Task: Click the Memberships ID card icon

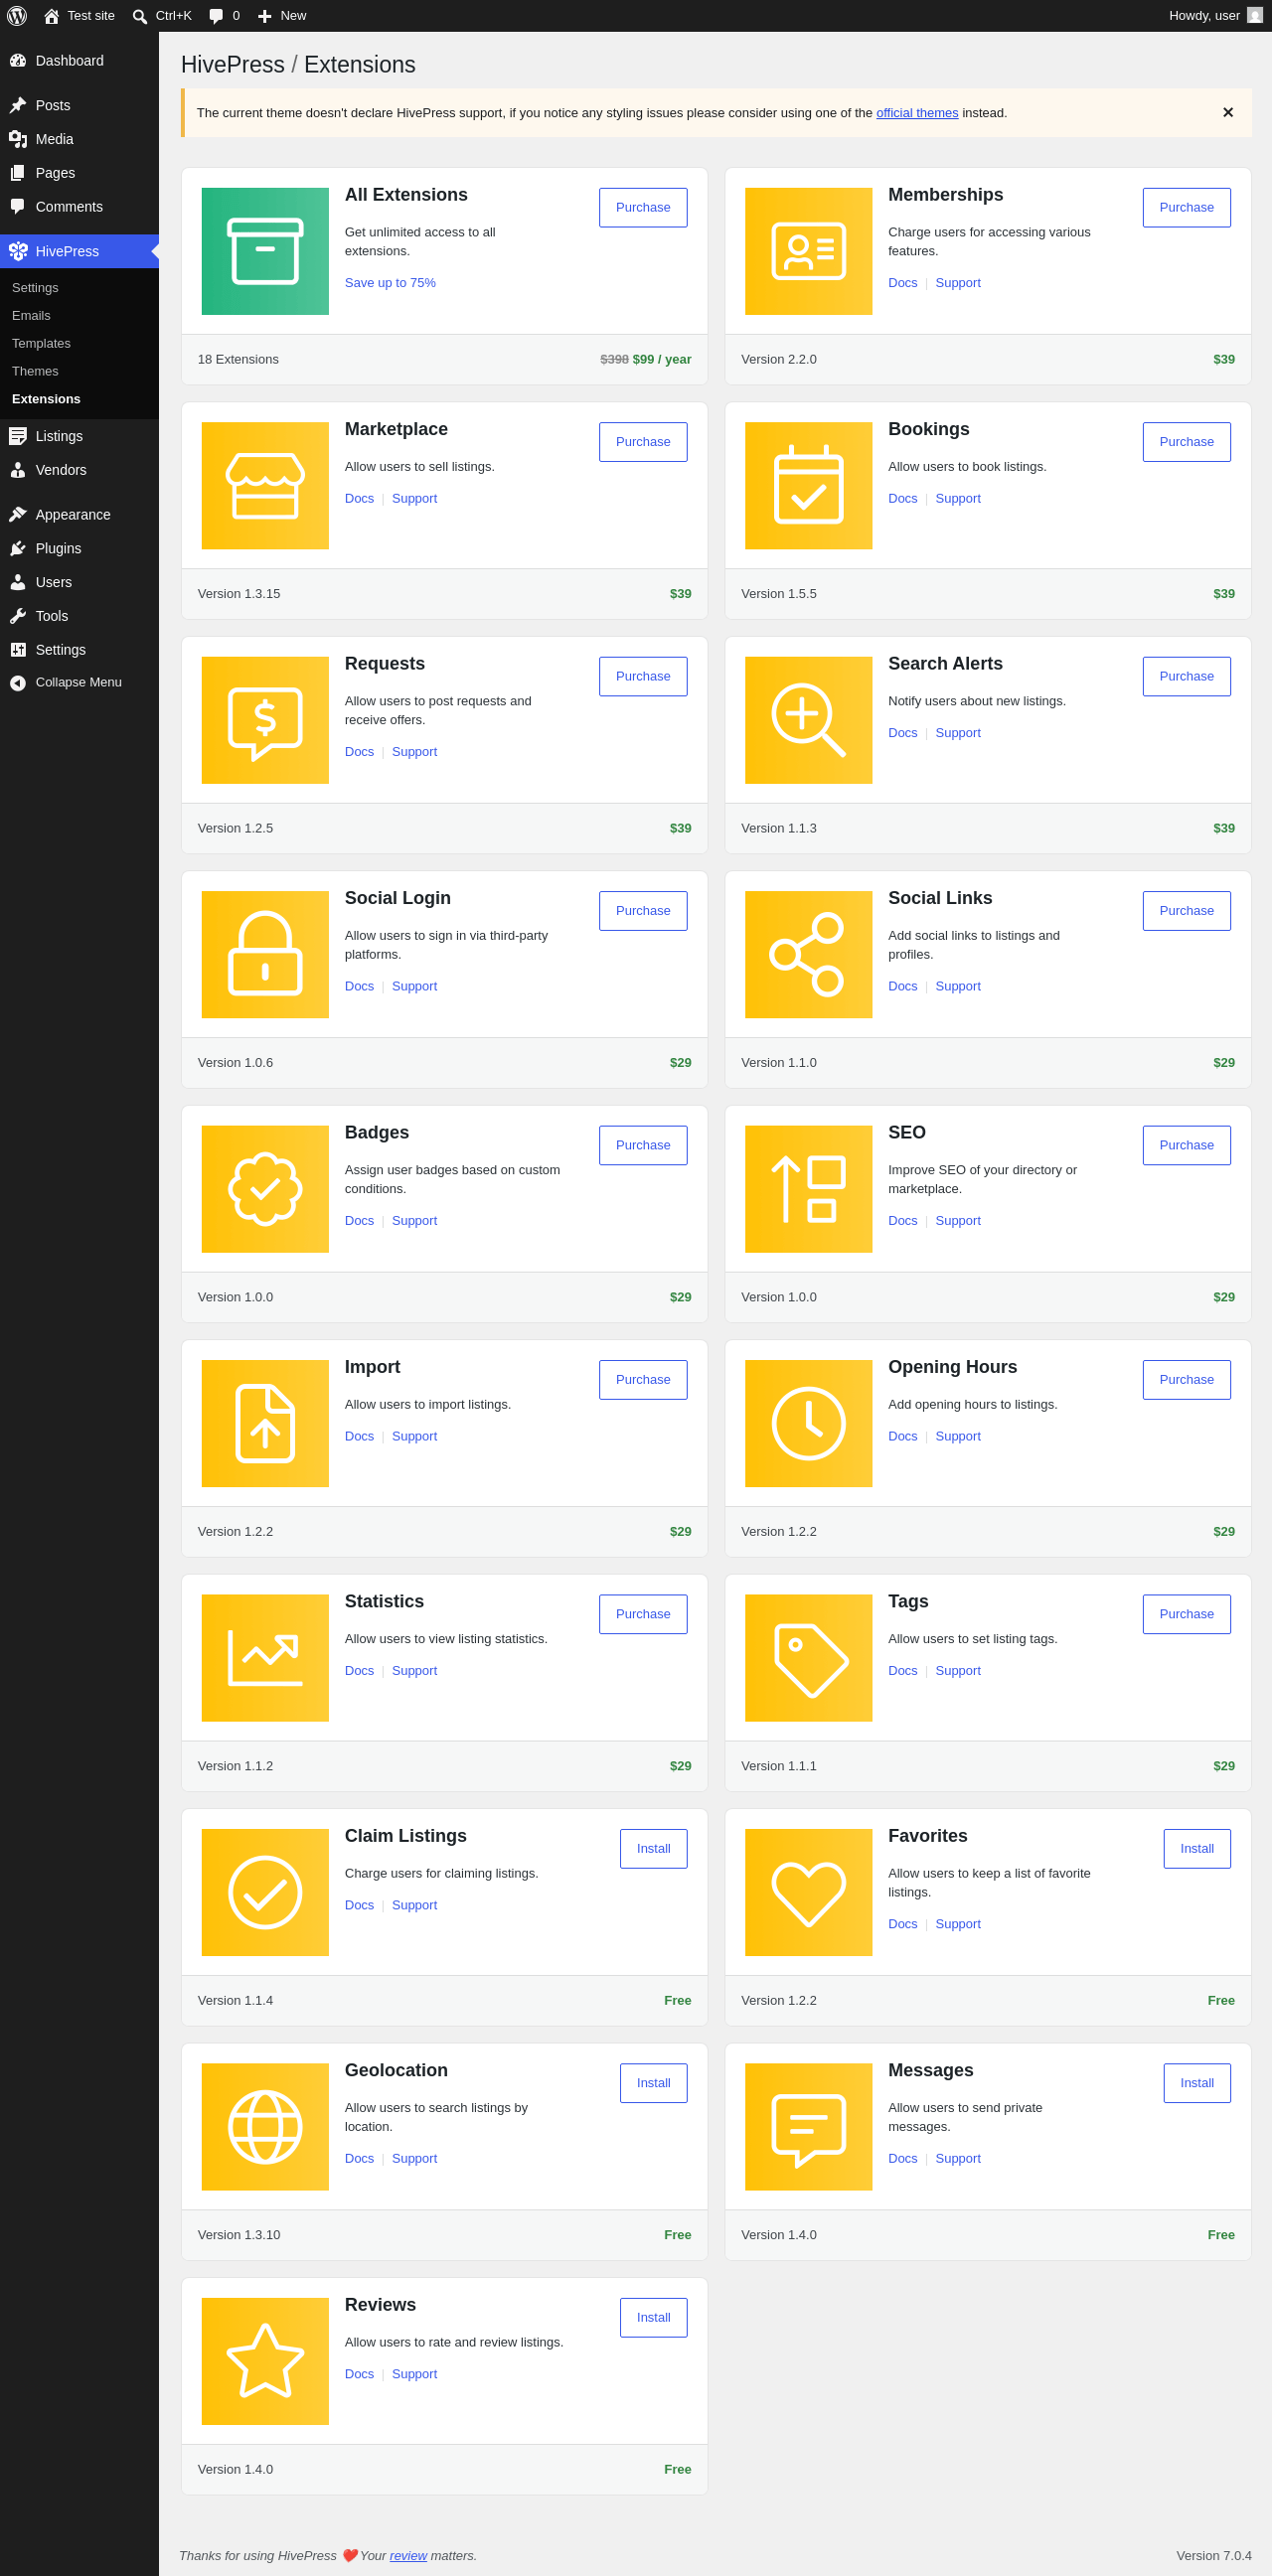Action: click(809, 251)
